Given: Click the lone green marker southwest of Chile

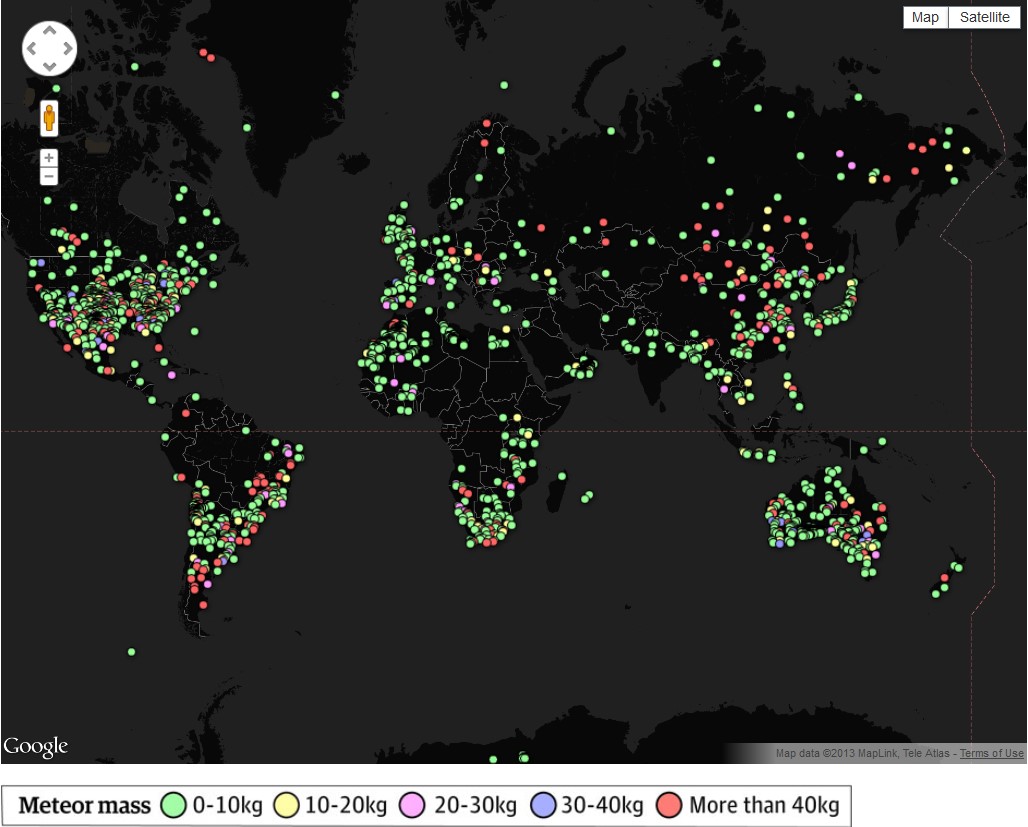Looking at the screenshot, I should coord(132,652).
